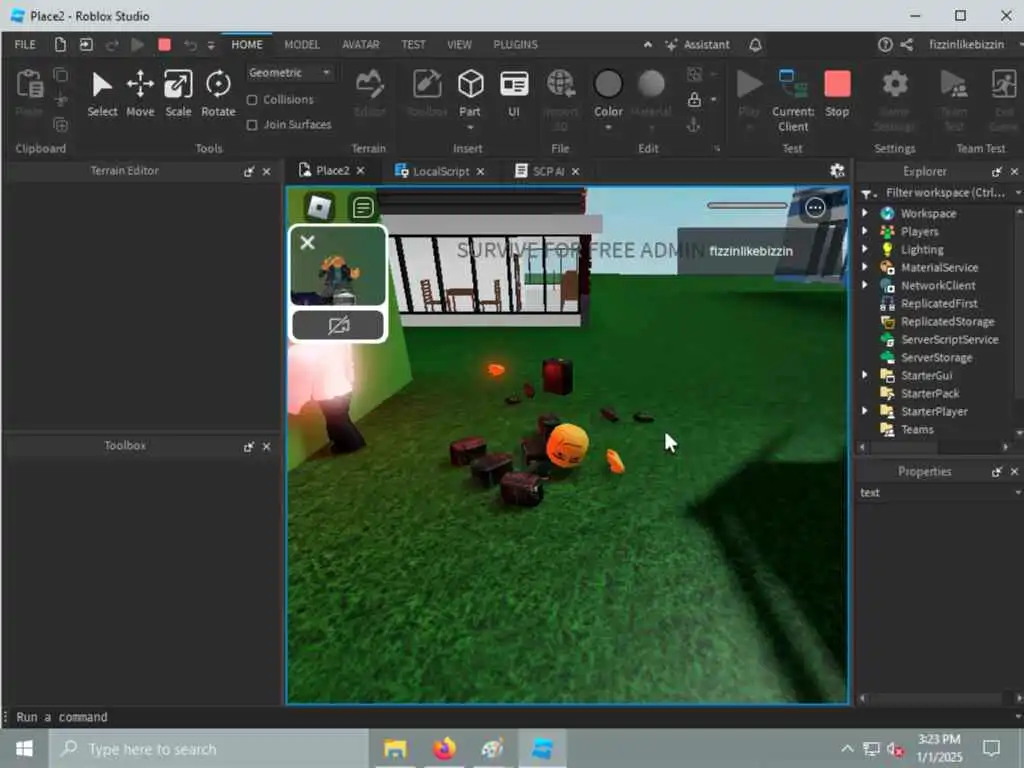Image resolution: width=1024 pixels, height=768 pixels.
Task: Open the Terrain Editor tool
Action: click(370, 94)
